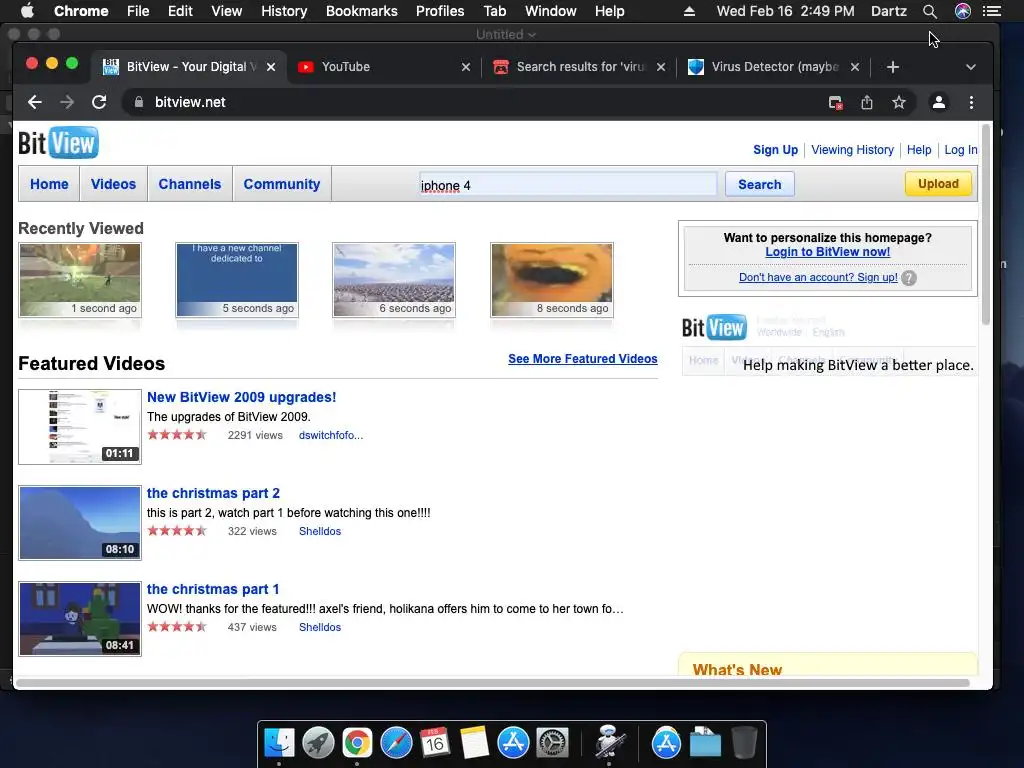Screen dimensions: 1024x768
Task: Click the yellow Upload button
Action: tap(938, 184)
